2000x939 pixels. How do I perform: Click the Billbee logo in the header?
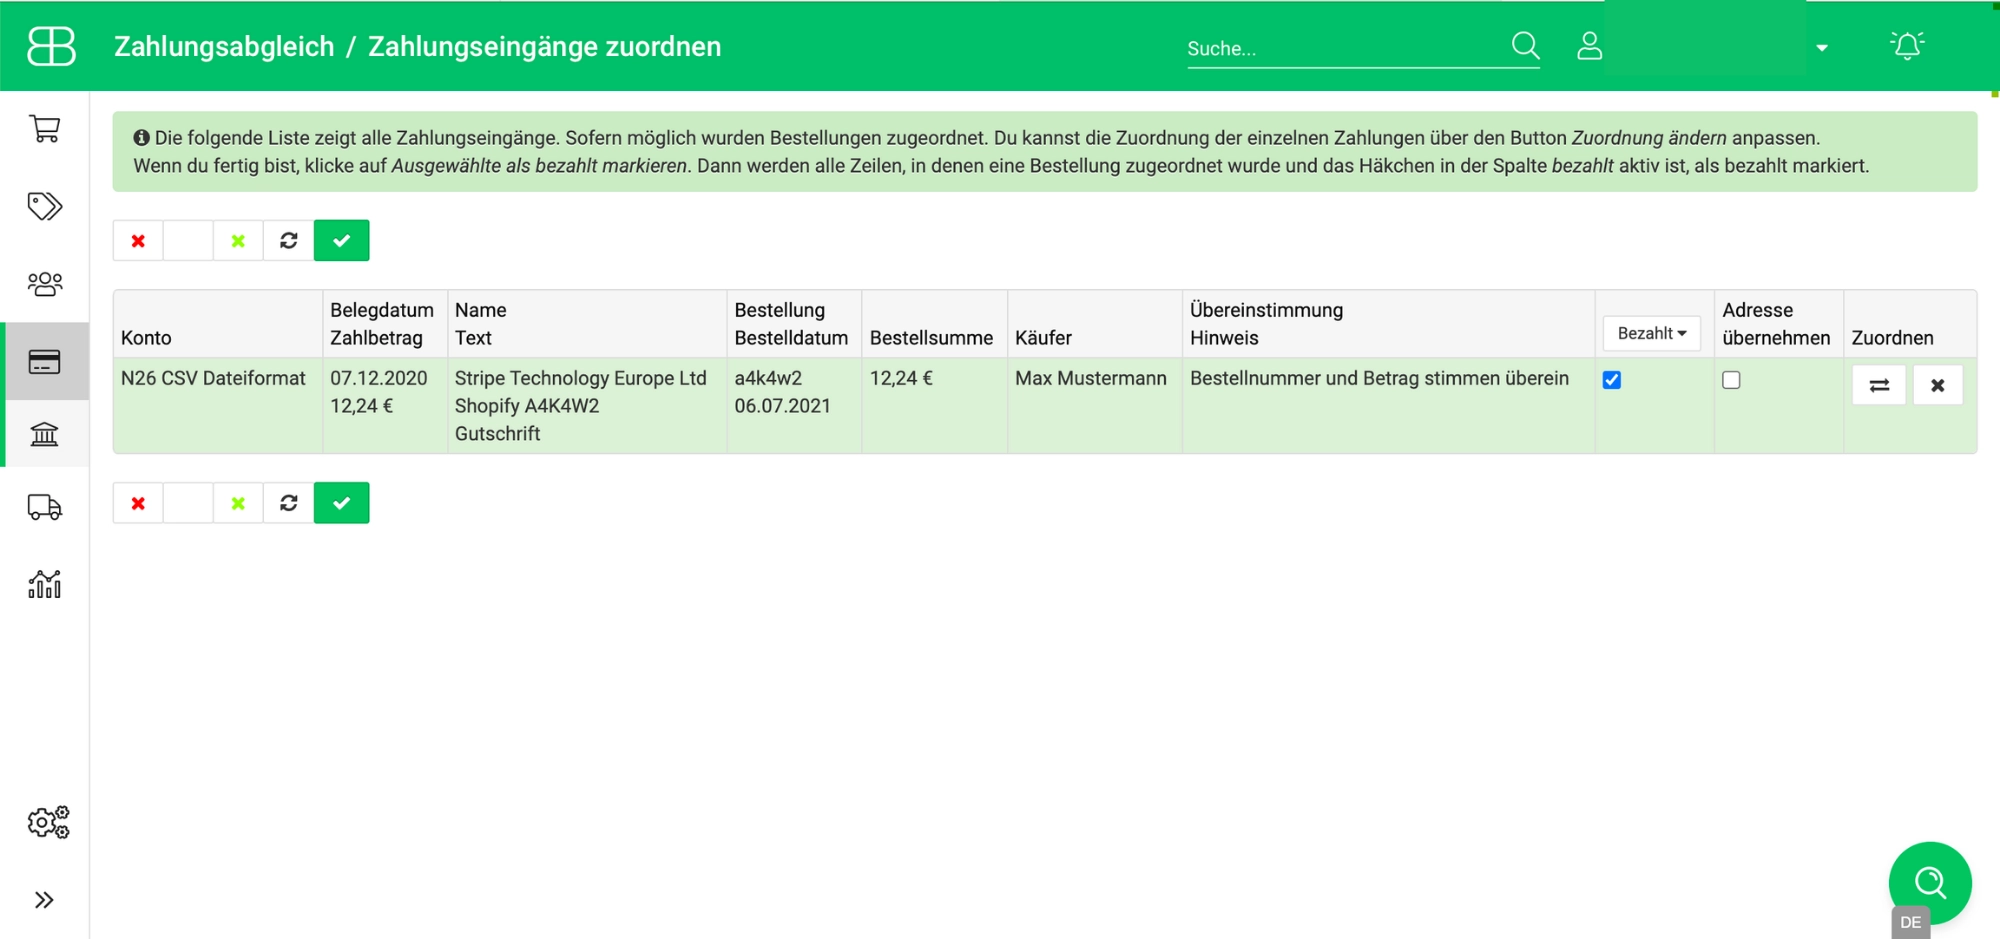(x=51, y=46)
